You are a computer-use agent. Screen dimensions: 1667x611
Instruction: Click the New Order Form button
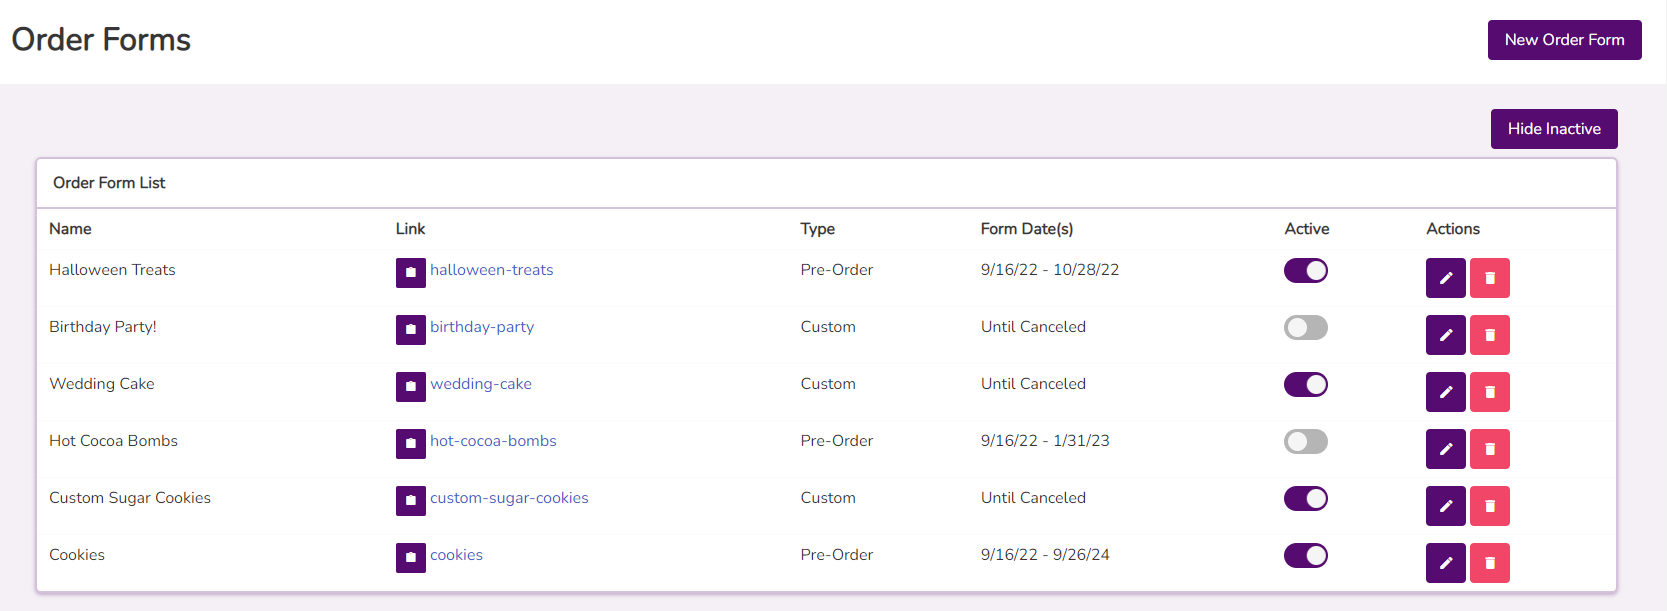pos(1564,40)
